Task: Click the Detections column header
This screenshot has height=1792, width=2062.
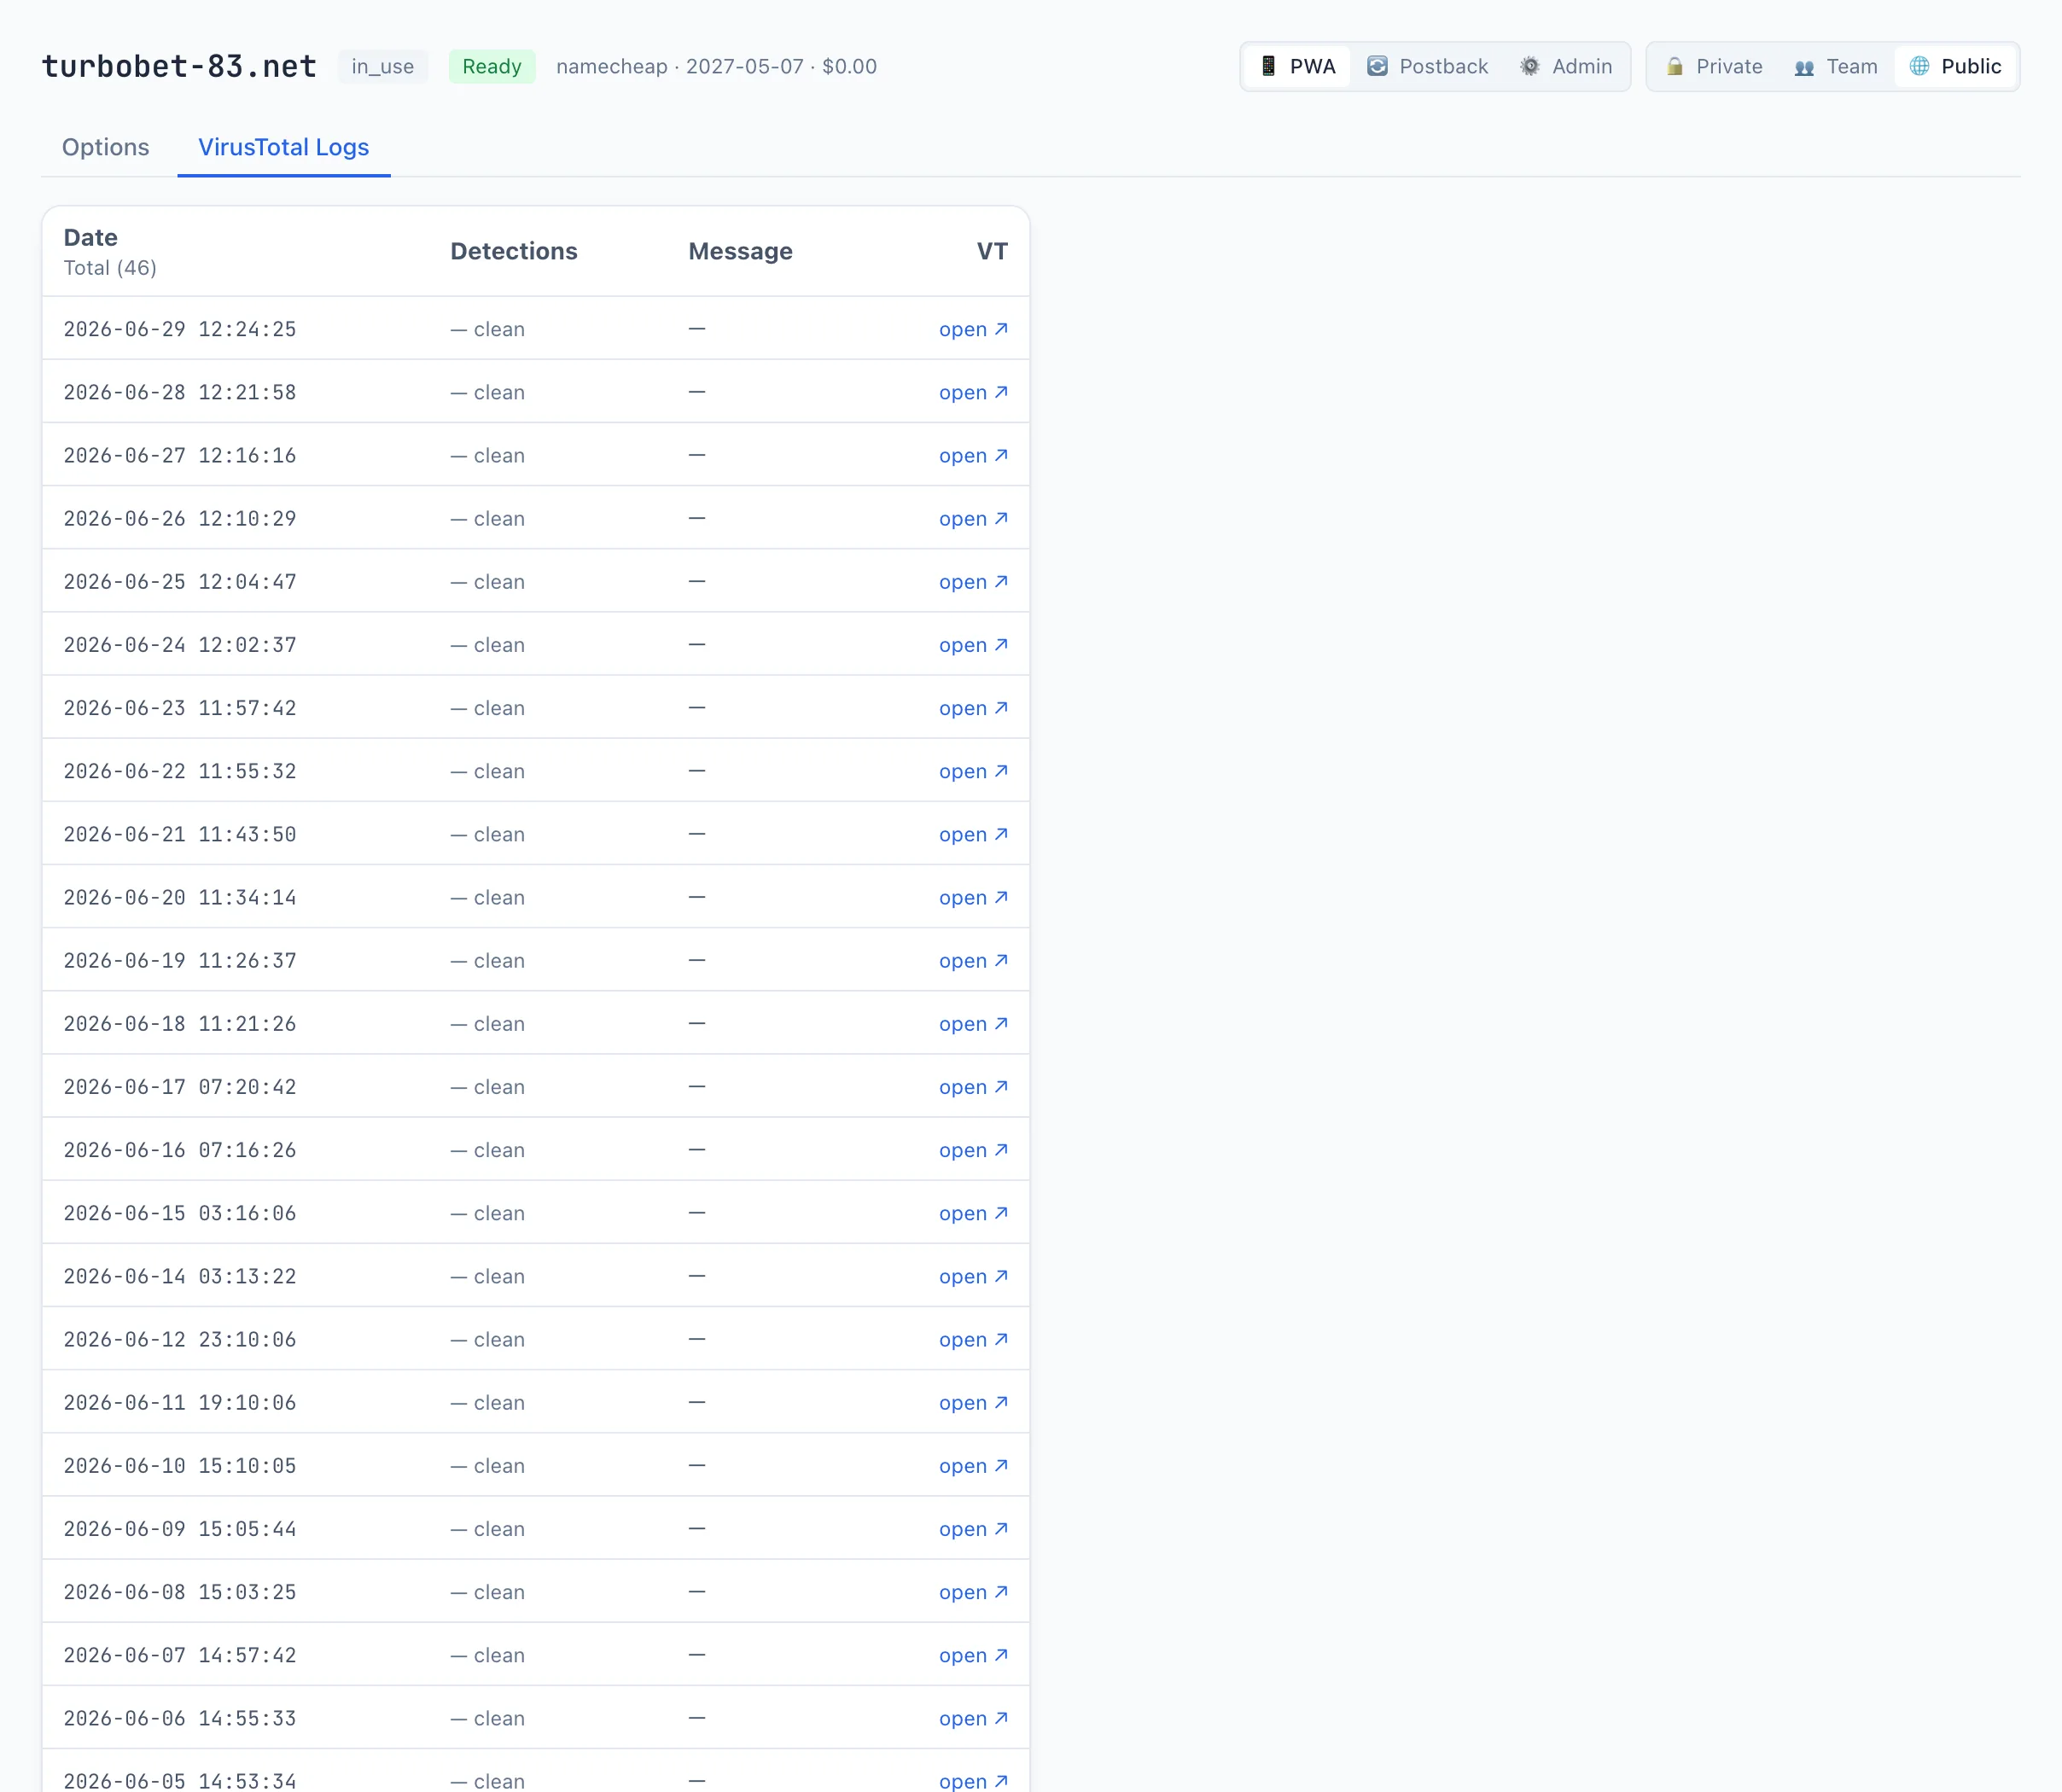Action: 514,251
